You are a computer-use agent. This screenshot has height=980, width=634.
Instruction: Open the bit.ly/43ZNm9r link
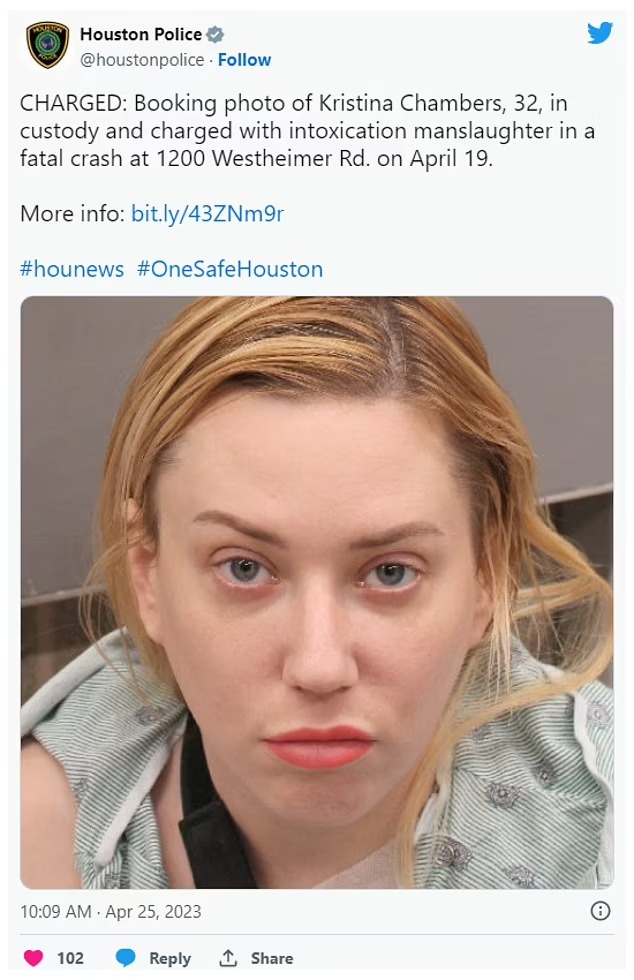208,214
